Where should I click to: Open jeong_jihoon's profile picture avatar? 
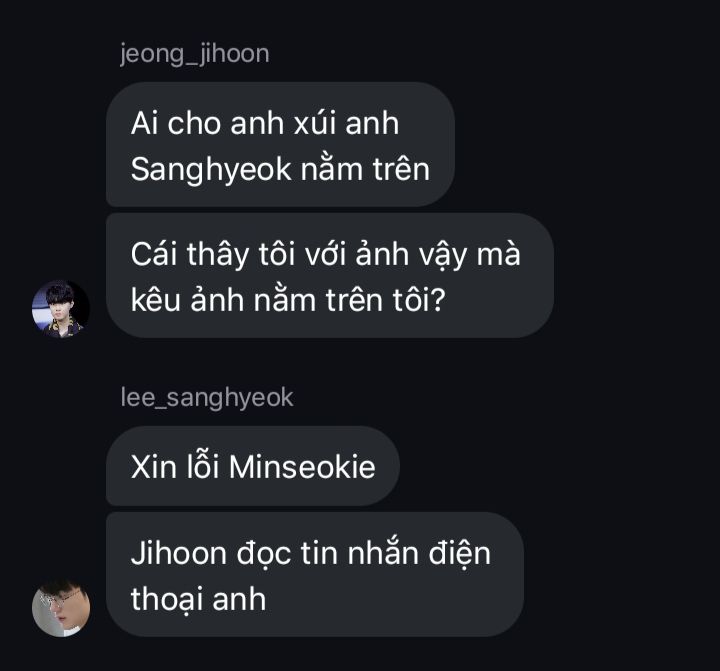(x=61, y=309)
